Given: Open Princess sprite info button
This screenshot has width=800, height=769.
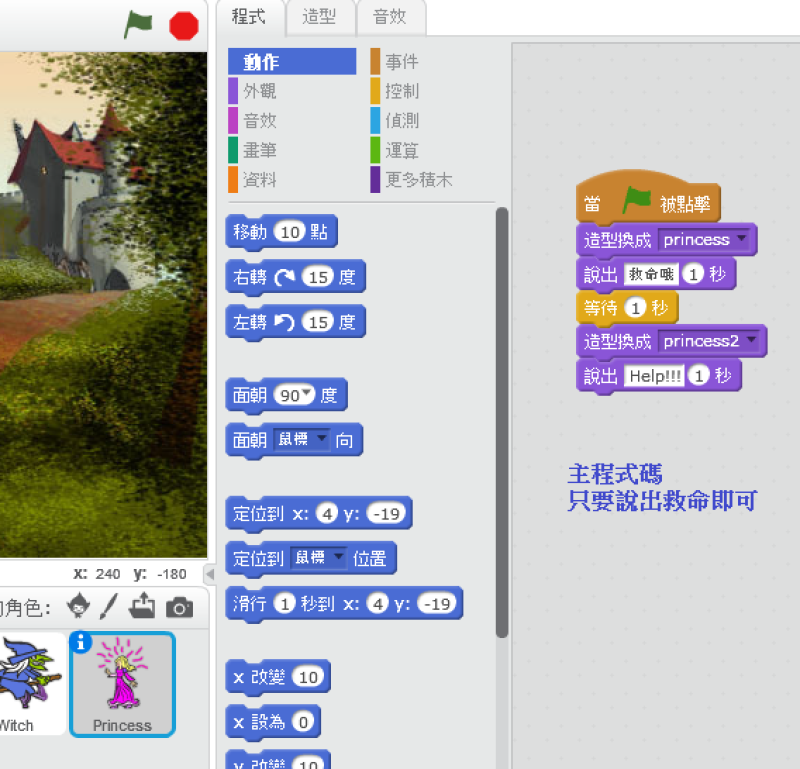Looking at the screenshot, I should click(x=82, y=644).
